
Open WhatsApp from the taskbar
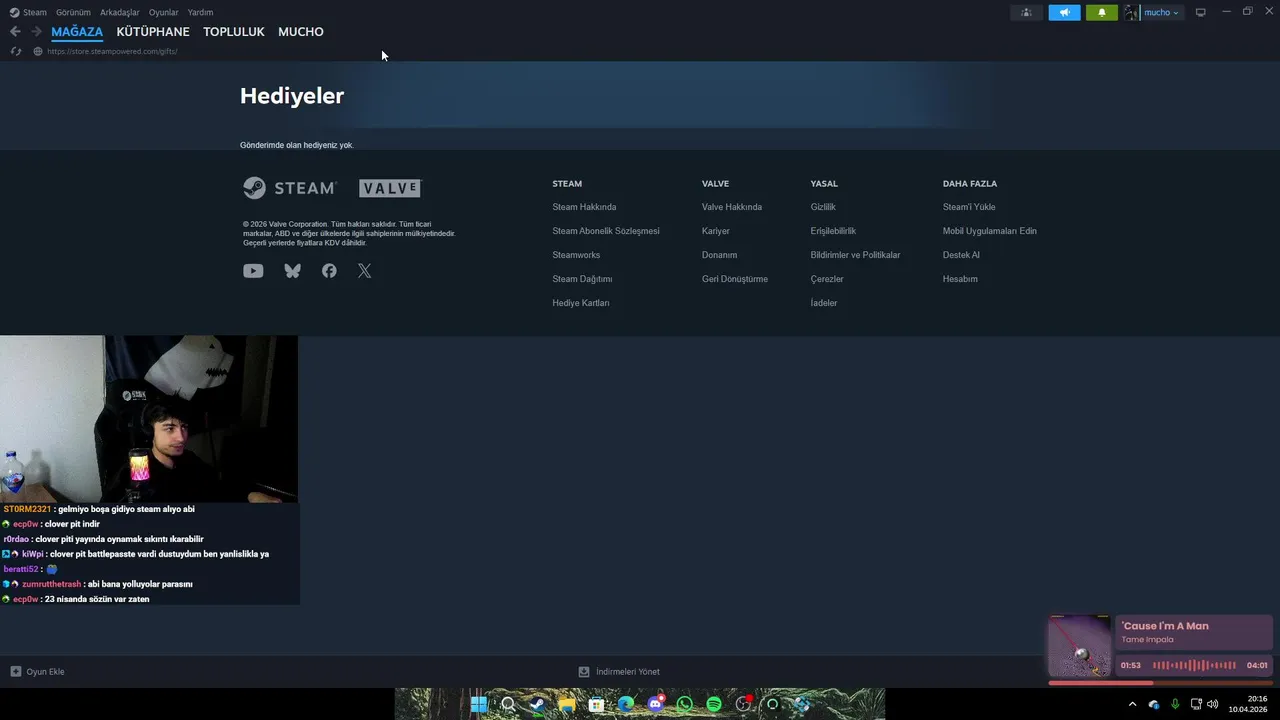point(684,704)
